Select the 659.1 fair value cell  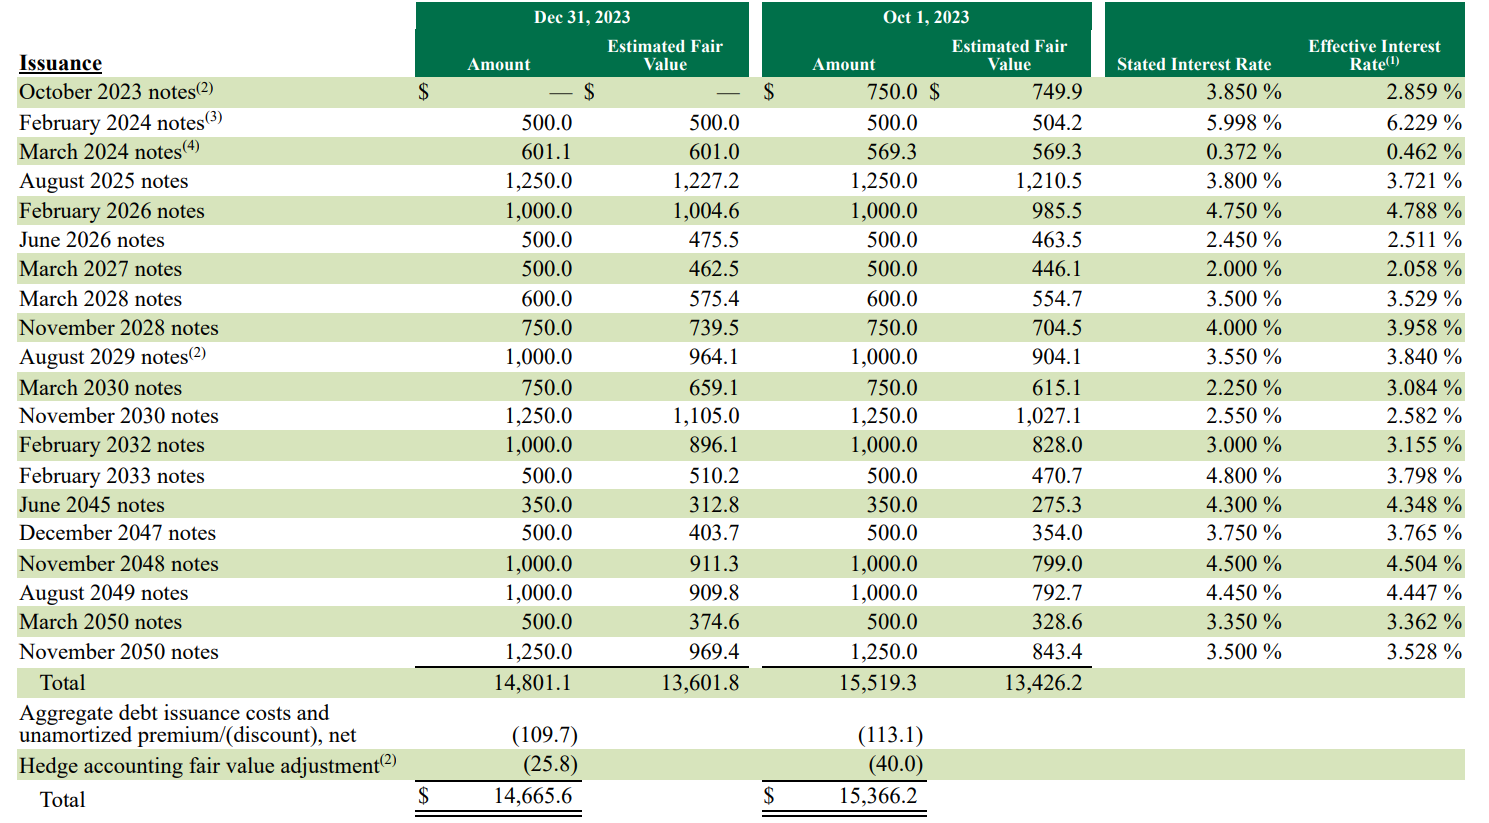click(714, 388)
